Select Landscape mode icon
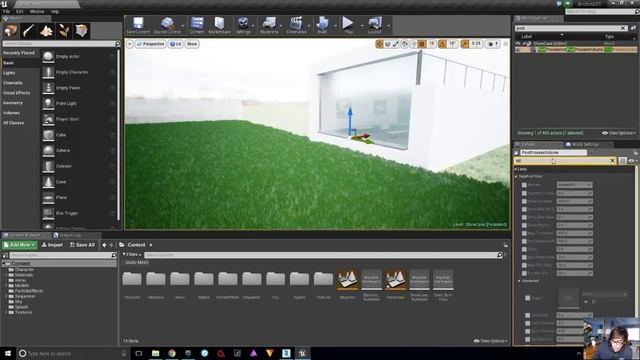The height and width of the screenshot is (360, 640). (46, 31)
